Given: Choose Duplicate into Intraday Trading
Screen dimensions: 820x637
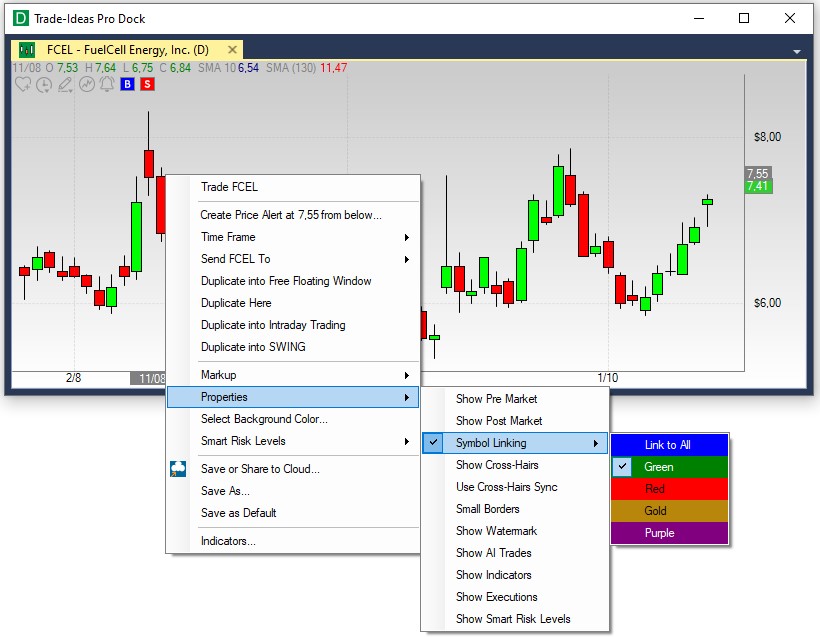Looking at the screenshot, I should [293, 325].
